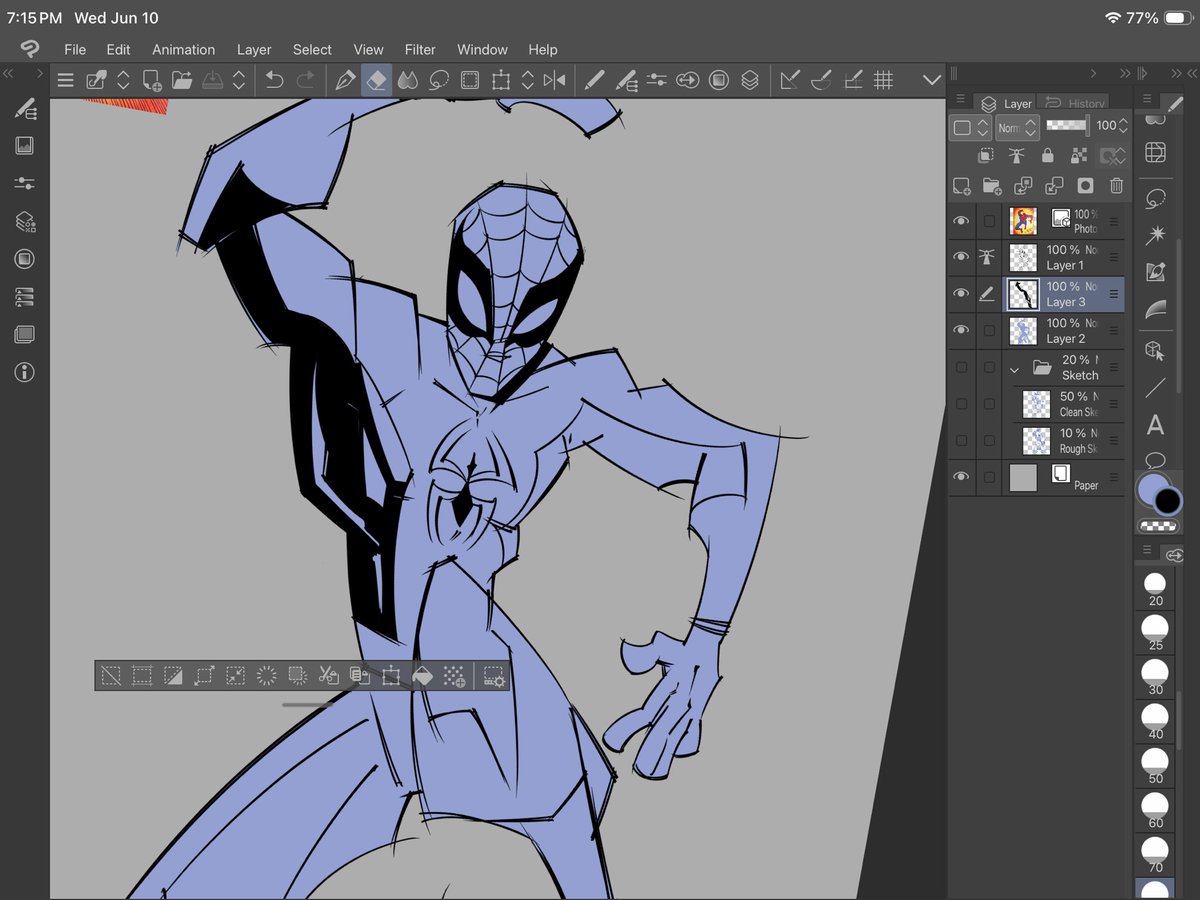
Task: Select the Layer 2 row
Action: click(x=1065, y=331)
